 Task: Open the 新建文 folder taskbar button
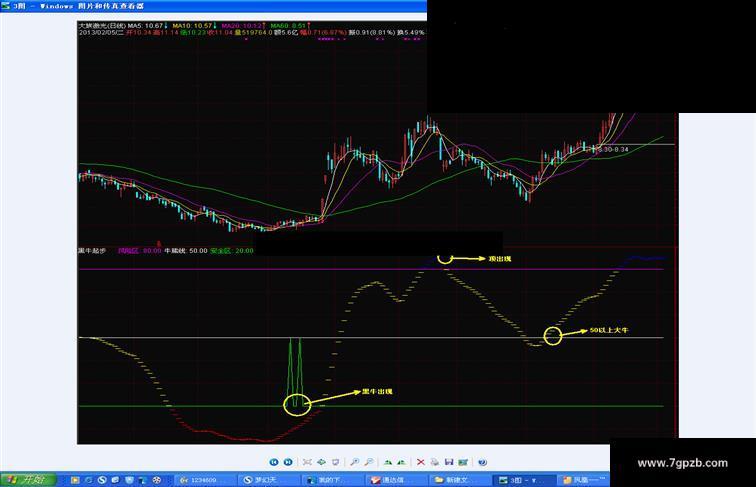pyautogui.click(x=459, y=480)
